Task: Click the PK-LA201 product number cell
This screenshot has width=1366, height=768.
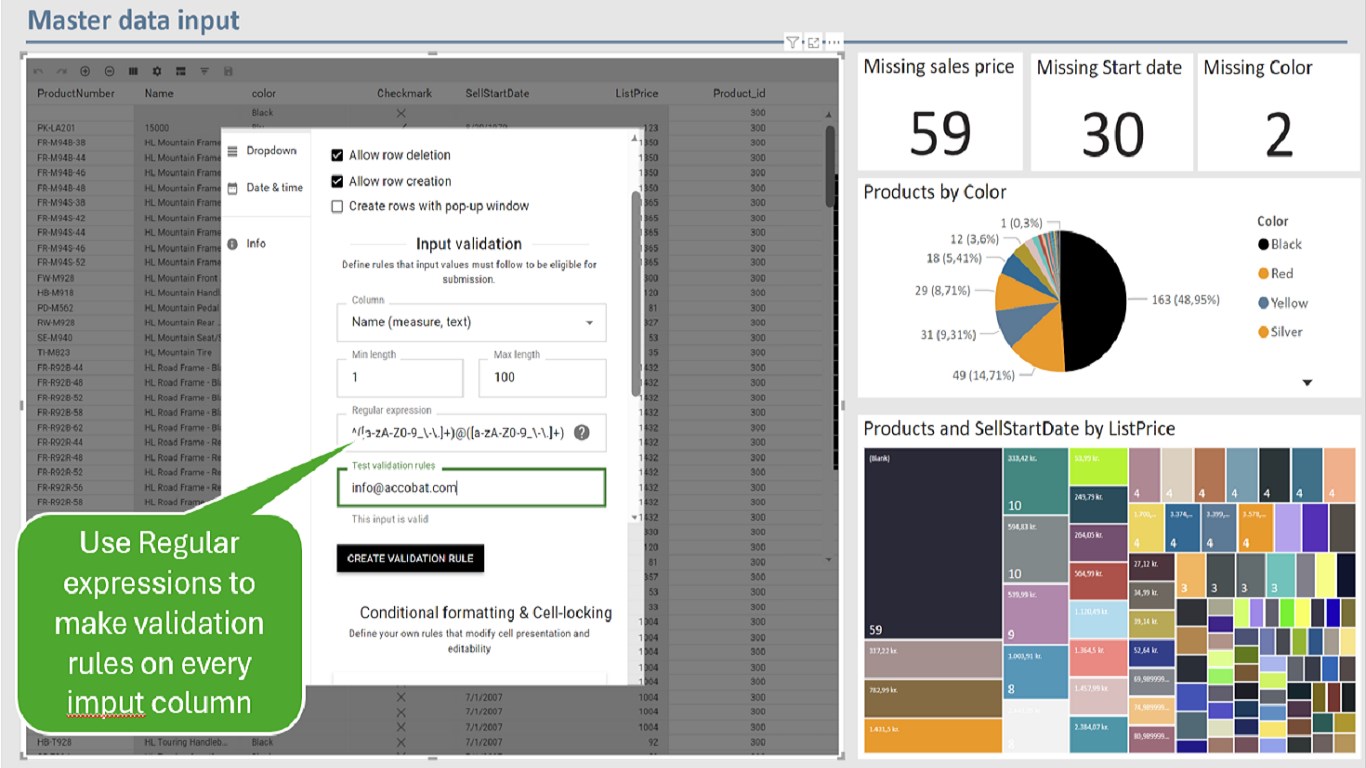Action: tap(58, 128)
